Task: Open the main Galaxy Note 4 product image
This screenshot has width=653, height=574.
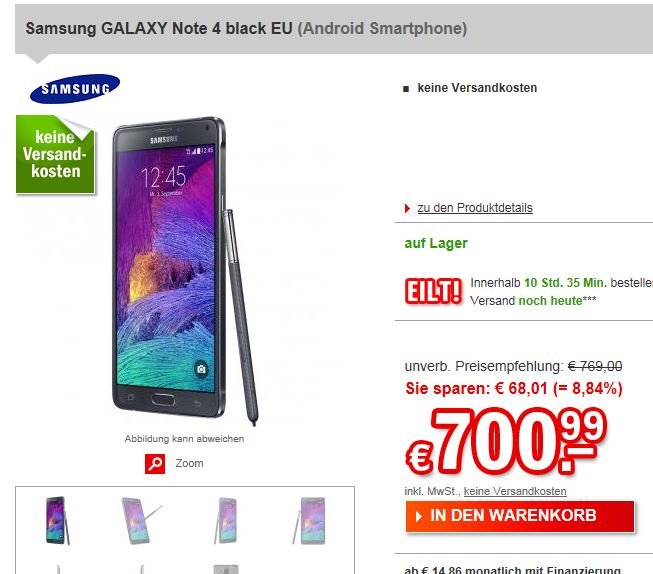Action: pyautogui.click(x=185, y=271)
